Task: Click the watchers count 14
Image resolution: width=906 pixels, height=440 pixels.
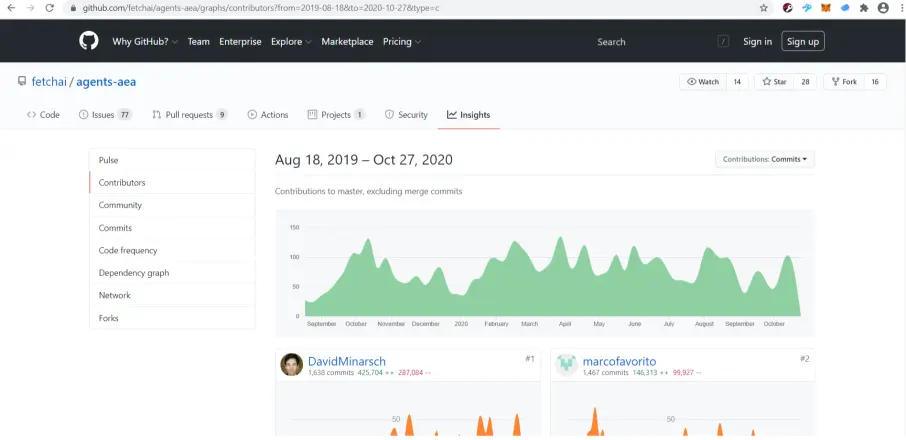Action: coord(737,82)
